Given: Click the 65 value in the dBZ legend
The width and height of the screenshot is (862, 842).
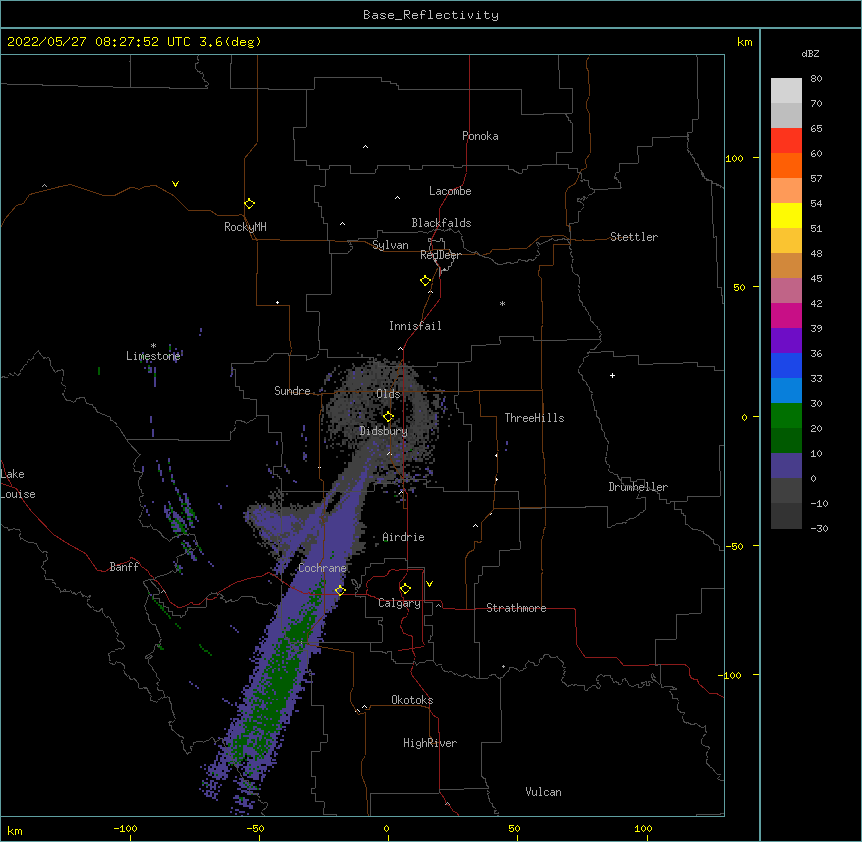Looking at the screenshot, I should click(816, 128).
